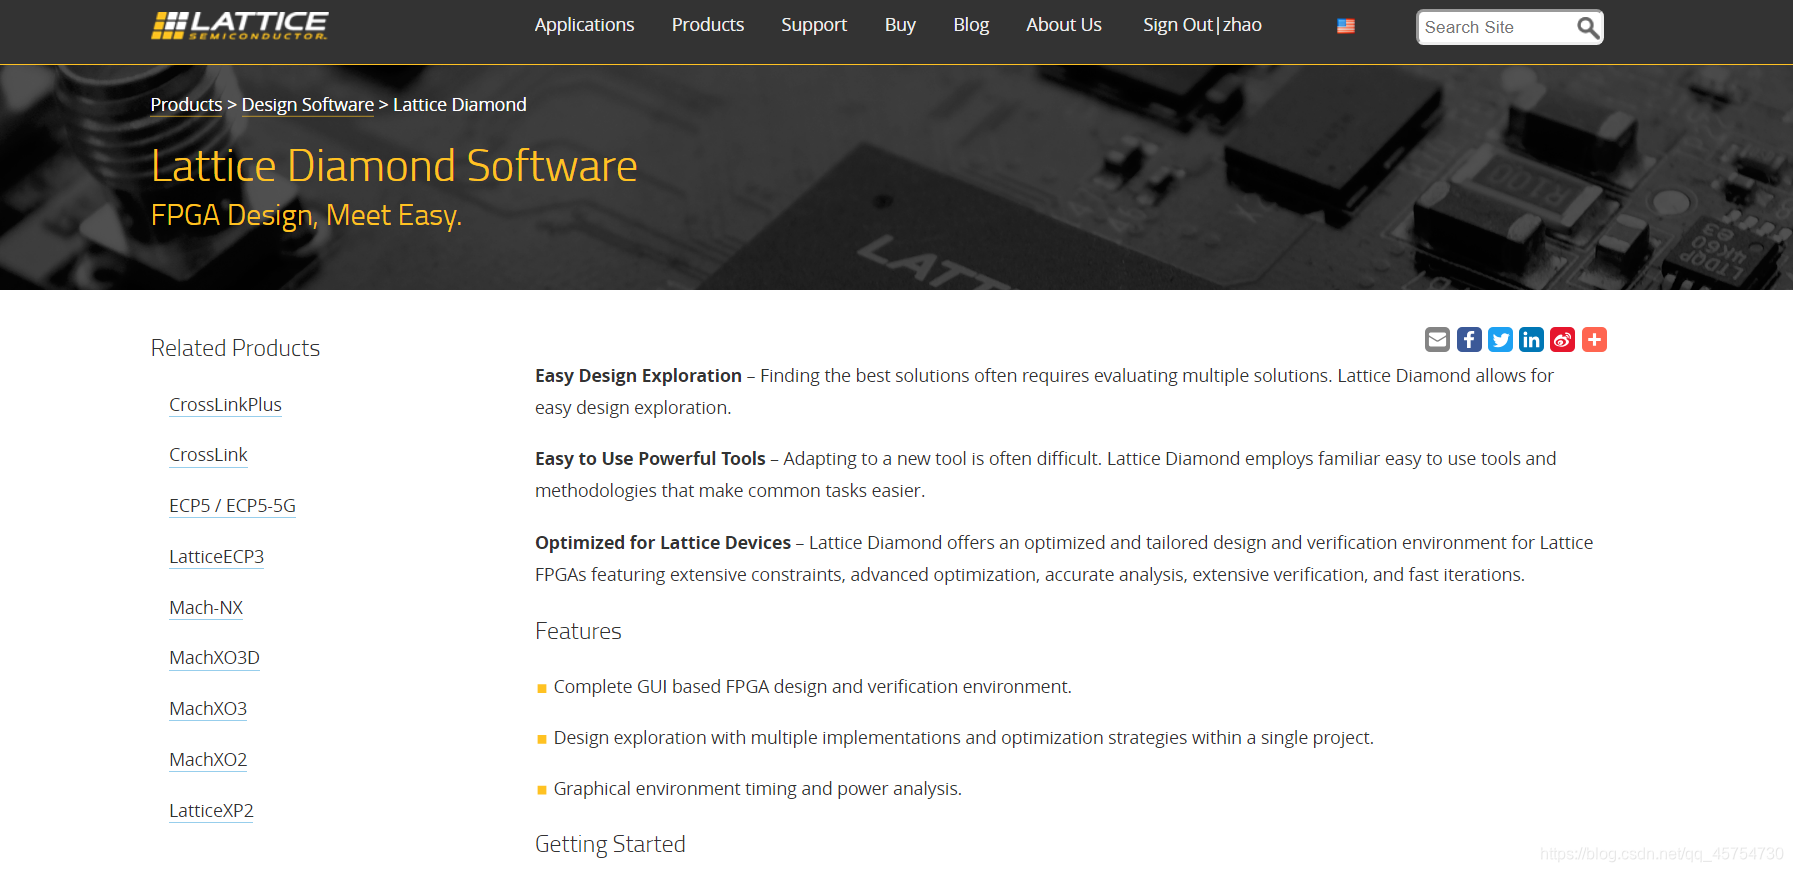Click the Features heading
Viewport: 1793px width, 872px height.
pyautogui.click(x=578, y=631)
